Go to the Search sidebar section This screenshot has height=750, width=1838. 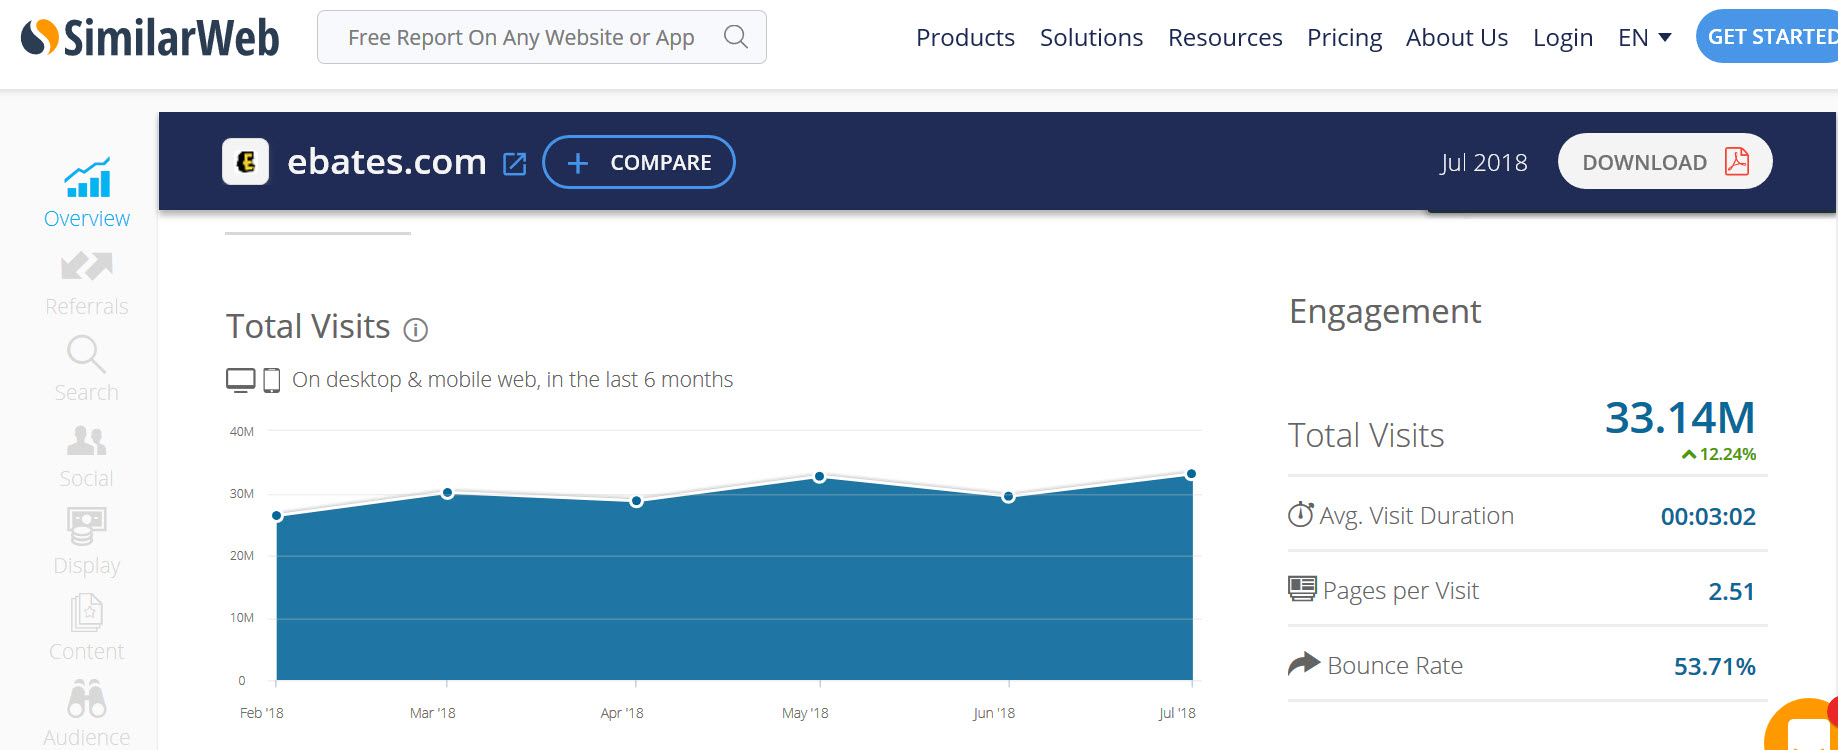(87, 368)
